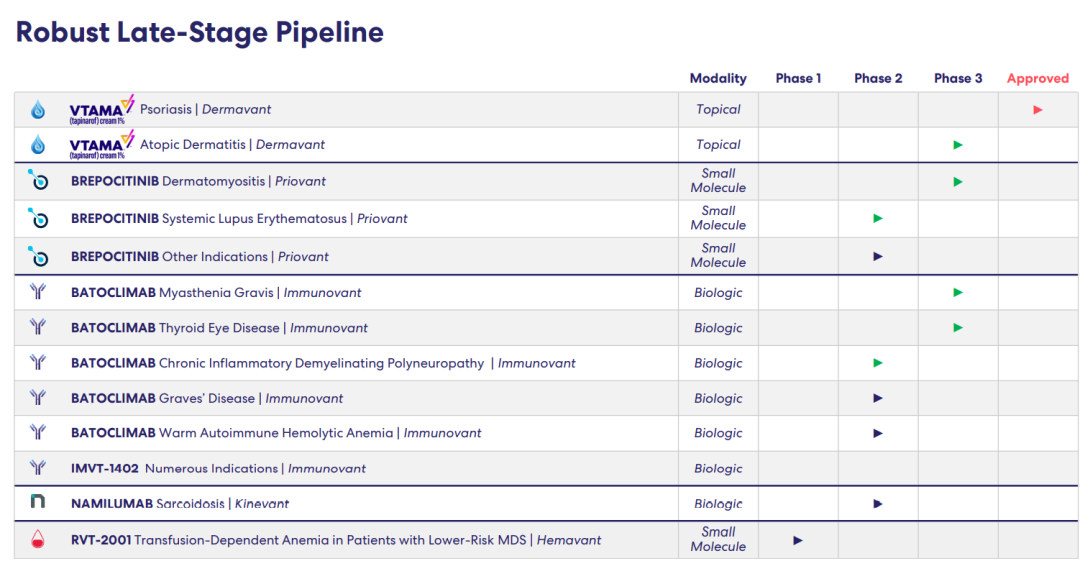Click the dark Phase 2 arrow for Graves' Disease
Image resolution: width=1080 pixels, height=561 pixels.
click(x=878, y=398)
